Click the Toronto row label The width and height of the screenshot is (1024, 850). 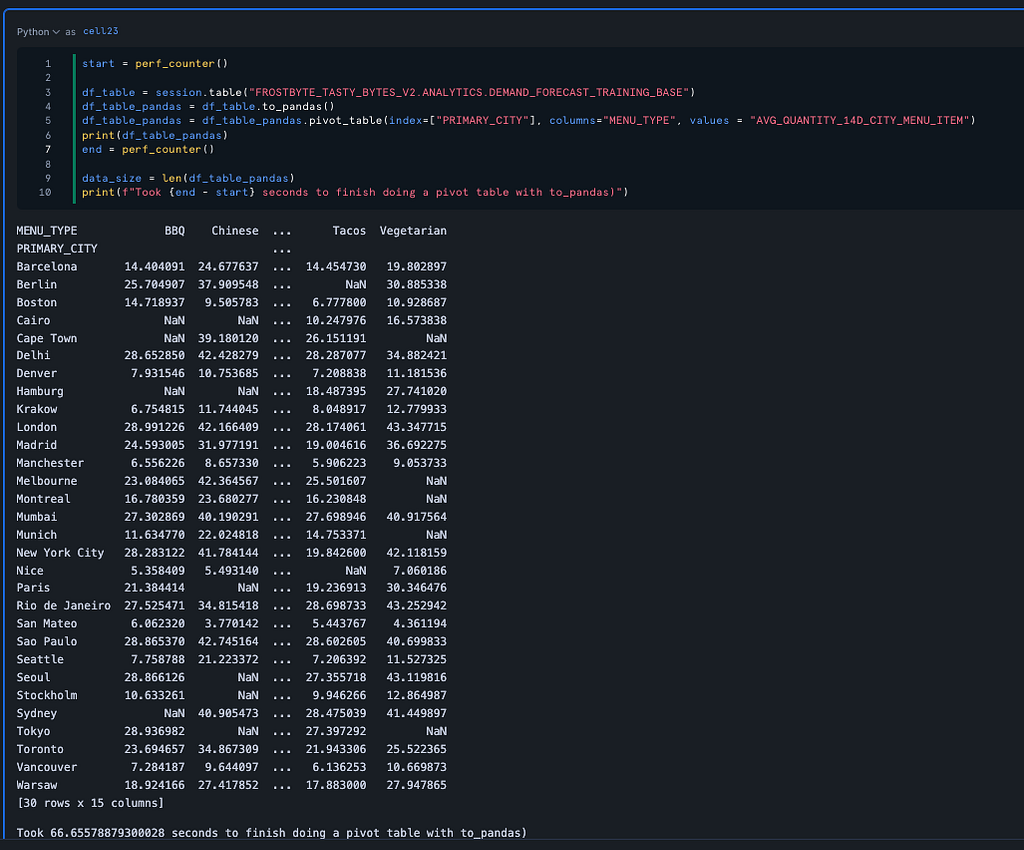click(x=40, y=749)
